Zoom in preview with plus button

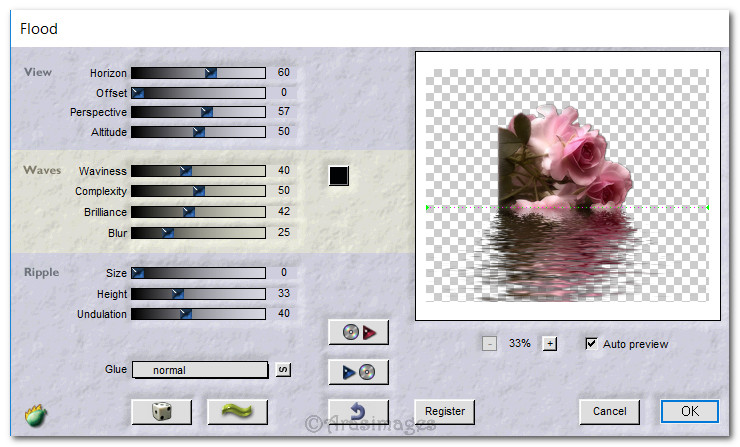coord(549,343)
